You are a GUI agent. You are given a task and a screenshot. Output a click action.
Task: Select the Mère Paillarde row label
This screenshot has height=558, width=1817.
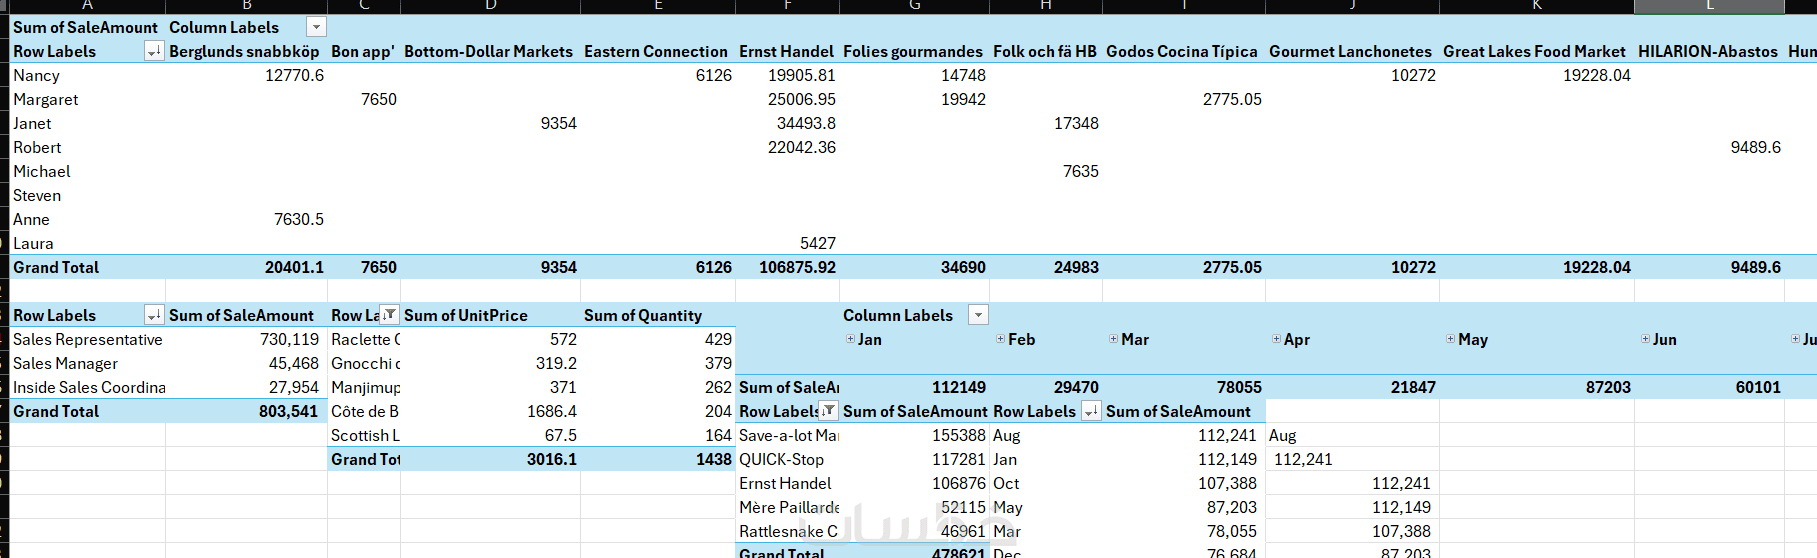(x=789, y=507)
